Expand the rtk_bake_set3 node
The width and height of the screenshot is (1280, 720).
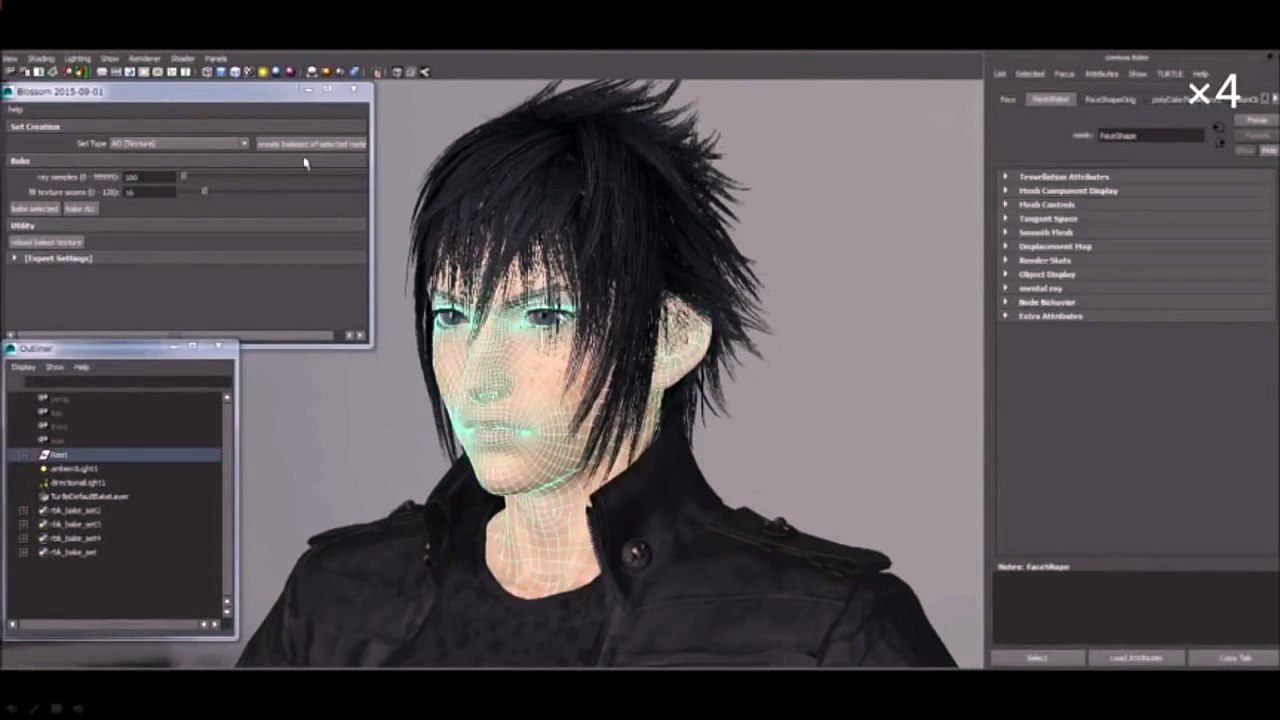point(23,524)
